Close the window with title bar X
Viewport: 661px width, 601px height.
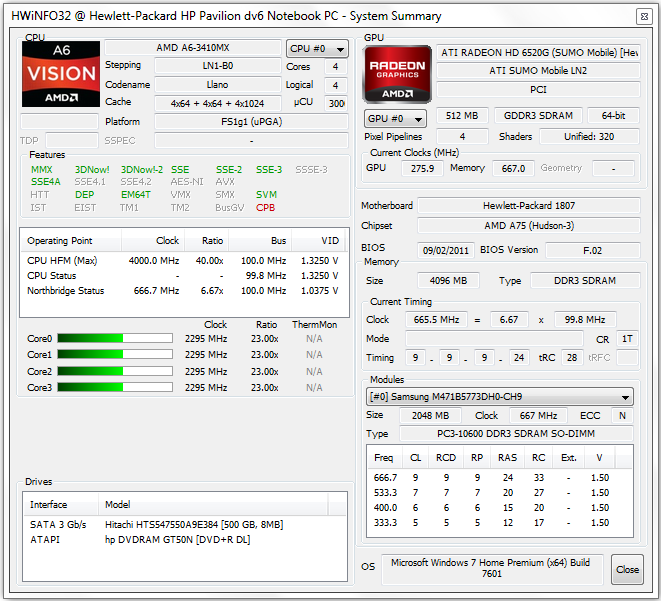[x=644, y=17]
